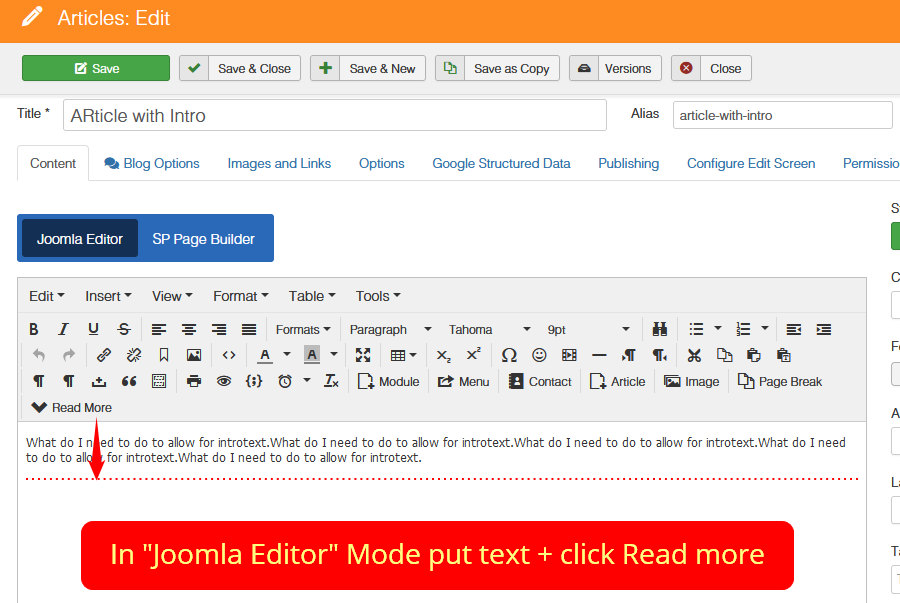Toggle fullscreen editor mode

(x=363, y=355)
